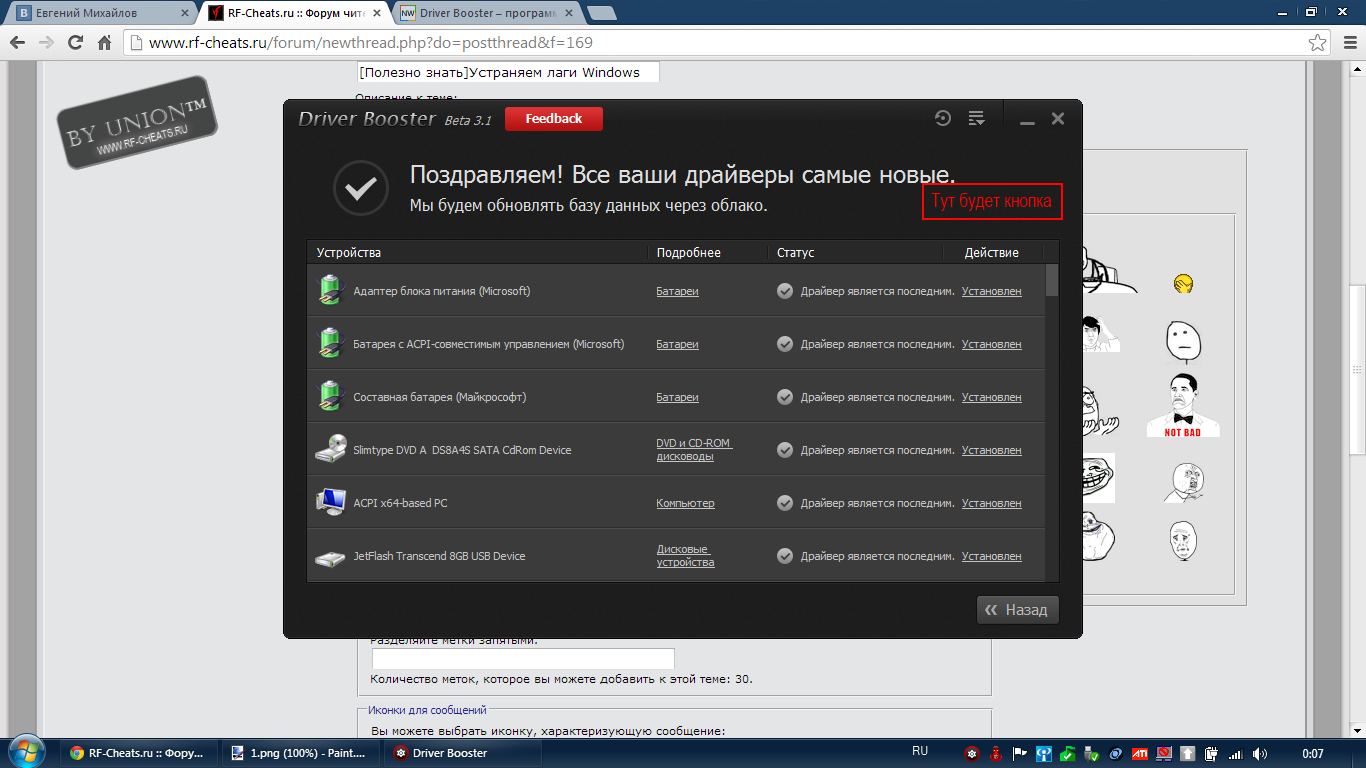Select the JetFlash Transcend 8GB USB Device name
1366x768 pixels.
pos(439,556)
